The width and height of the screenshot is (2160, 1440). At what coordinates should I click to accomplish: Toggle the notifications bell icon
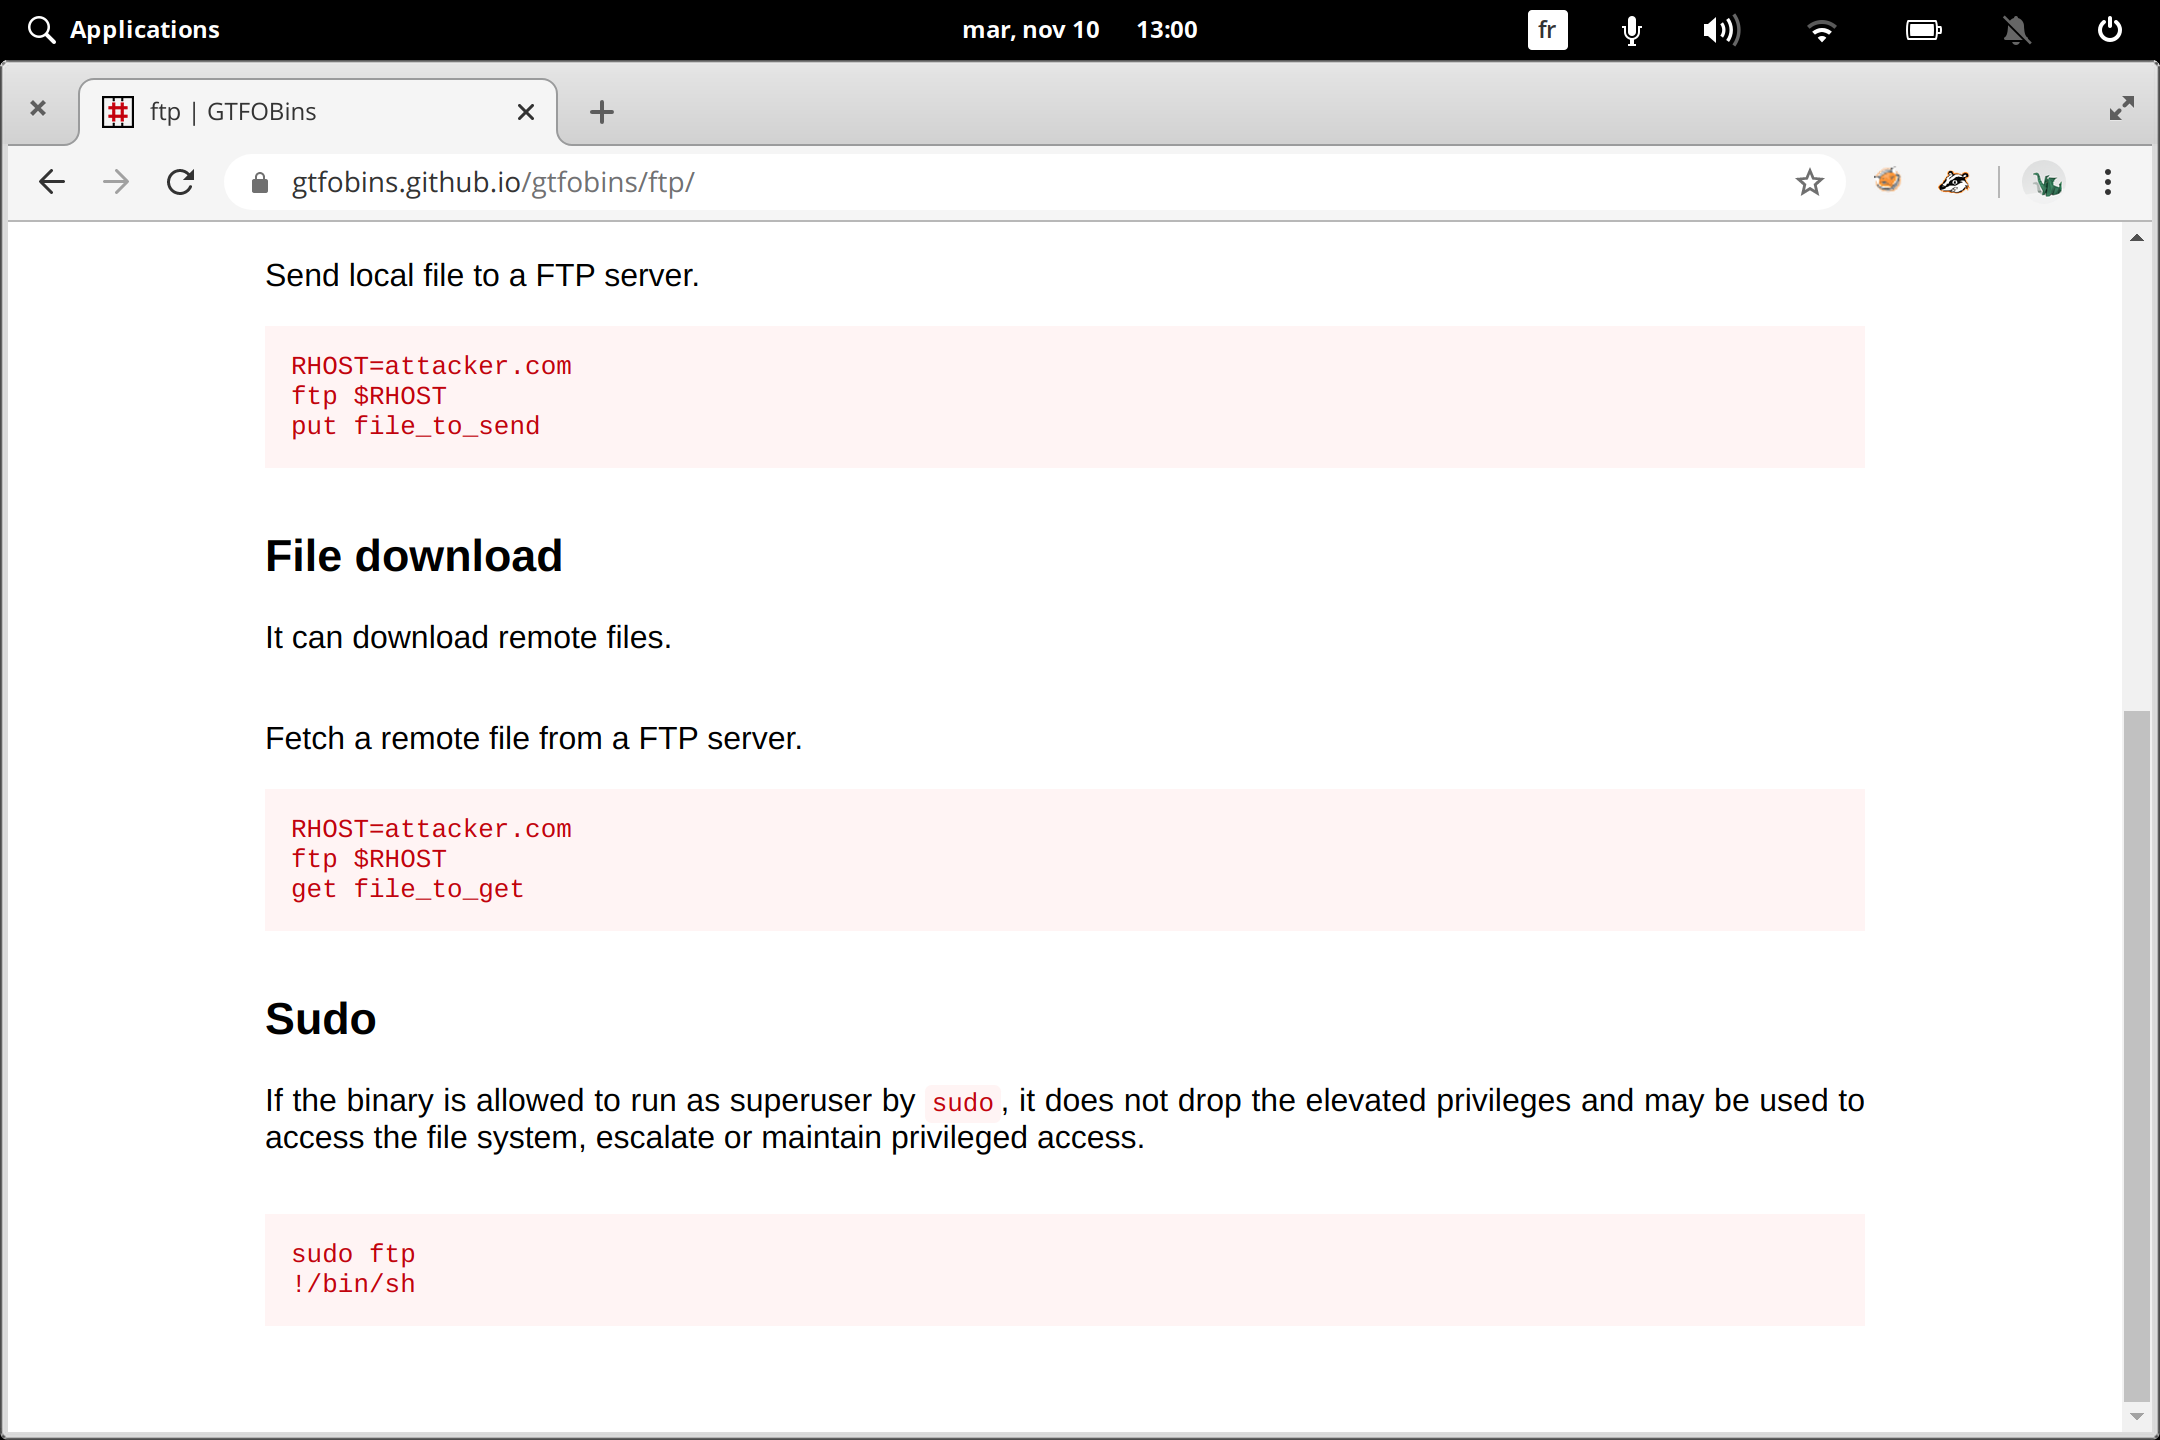click(2016, 30)
